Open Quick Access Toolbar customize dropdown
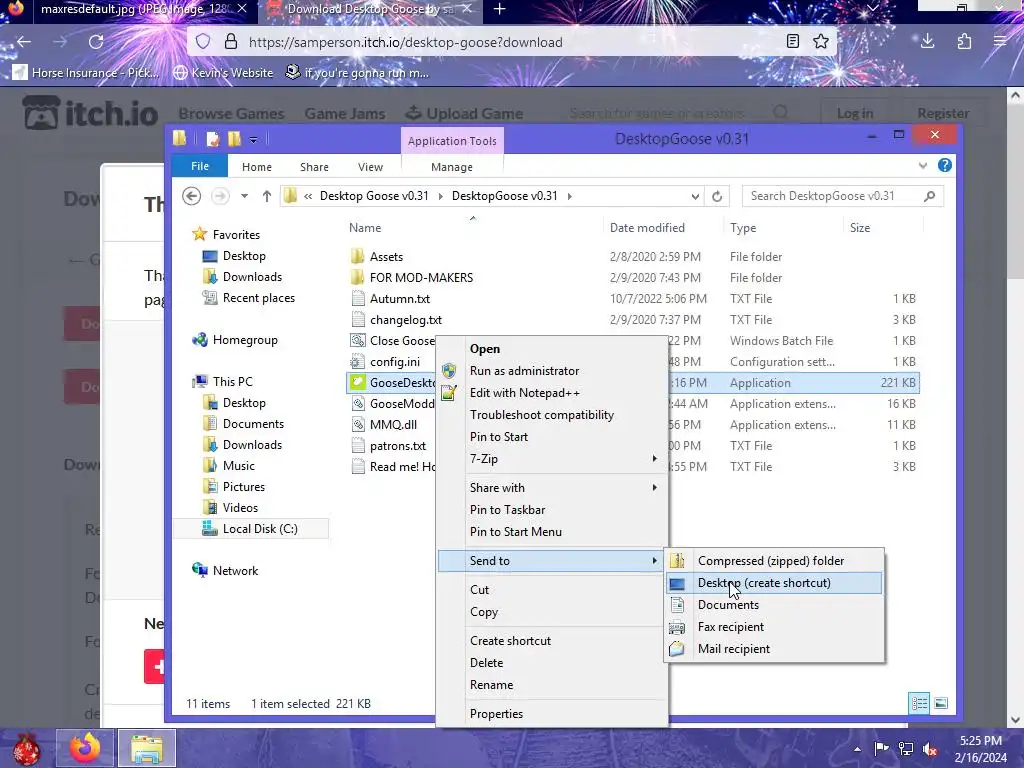1024x768 pixels. click(x=253, y=139)
